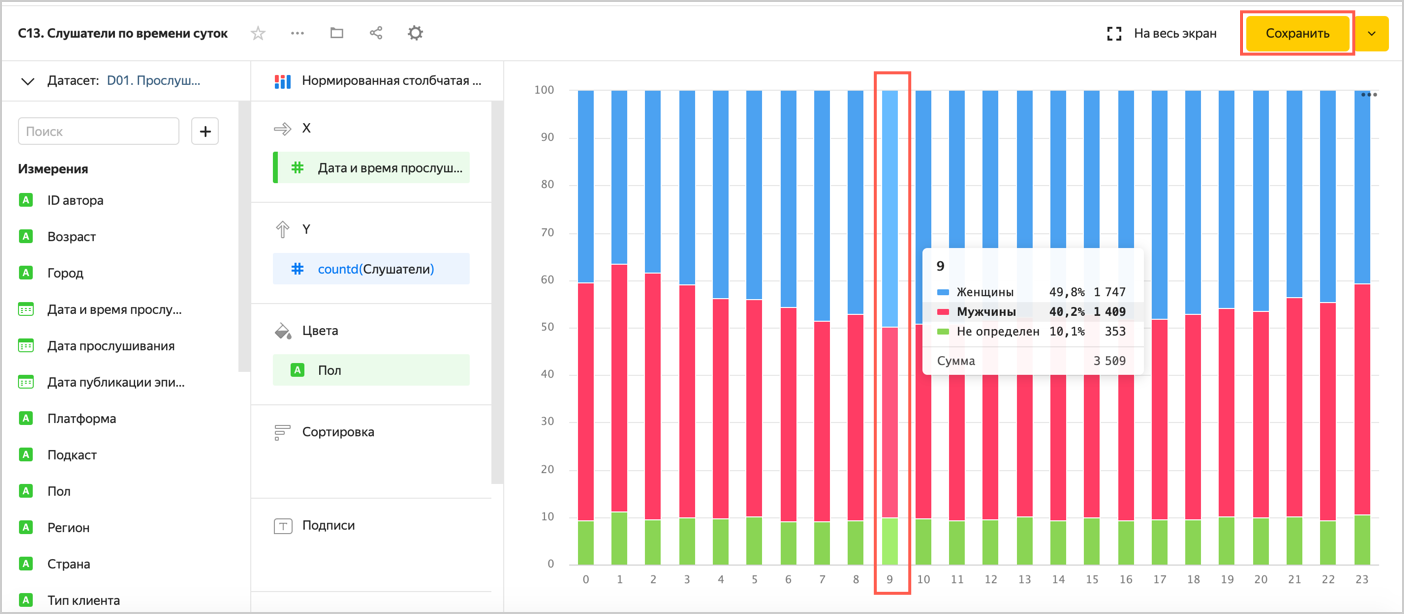Click the folder move icon

337,33
